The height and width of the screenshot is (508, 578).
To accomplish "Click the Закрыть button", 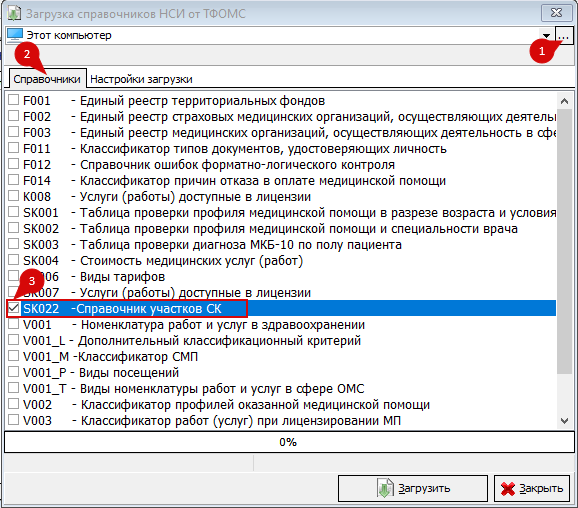I will pyautogui.click(x=532, y=488).
